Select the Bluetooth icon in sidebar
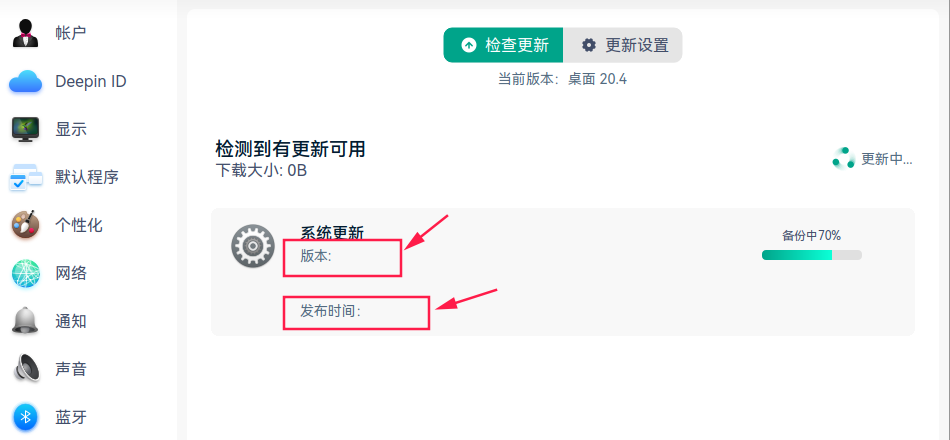950x440 pixels. pos(25,416)
